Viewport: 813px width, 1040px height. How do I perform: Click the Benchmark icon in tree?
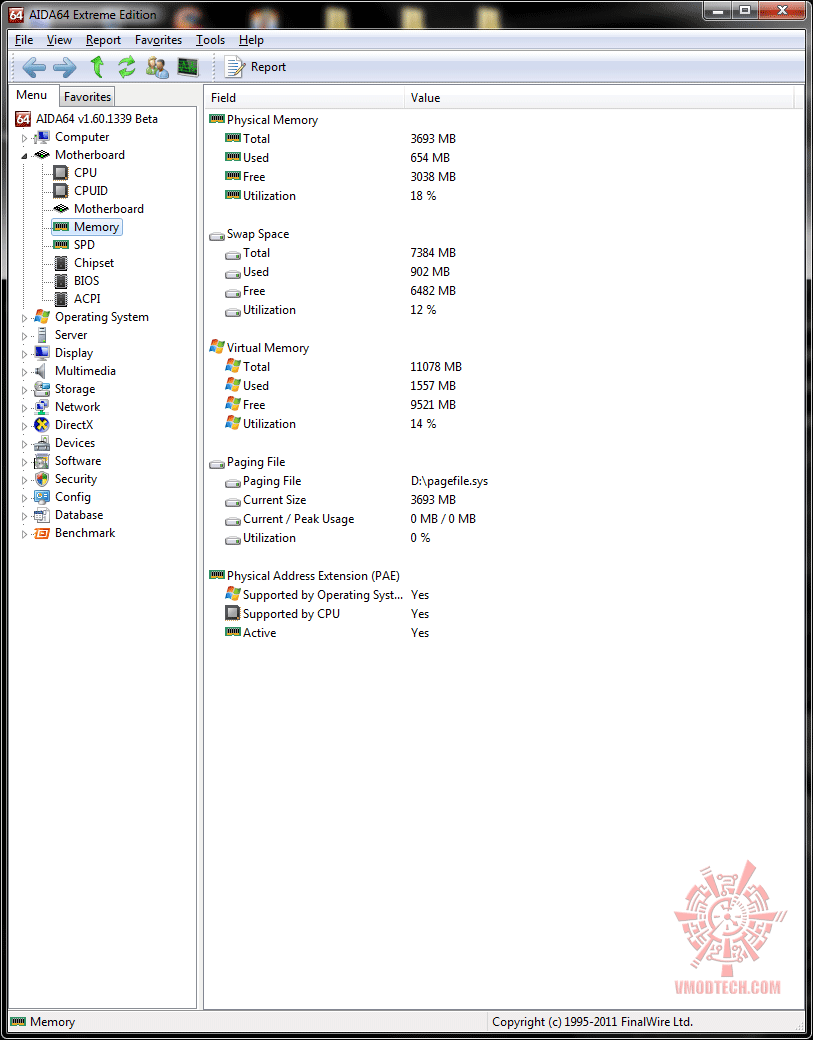(42, 533)
